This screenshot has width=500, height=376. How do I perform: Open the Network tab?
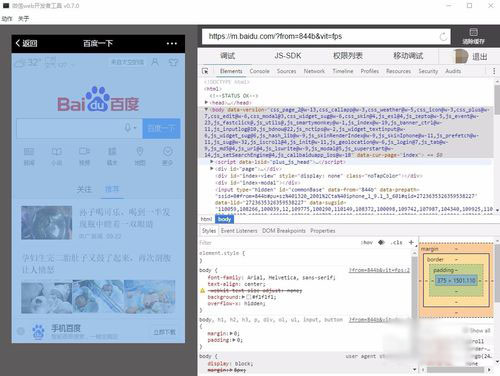(x=314, y=71)
